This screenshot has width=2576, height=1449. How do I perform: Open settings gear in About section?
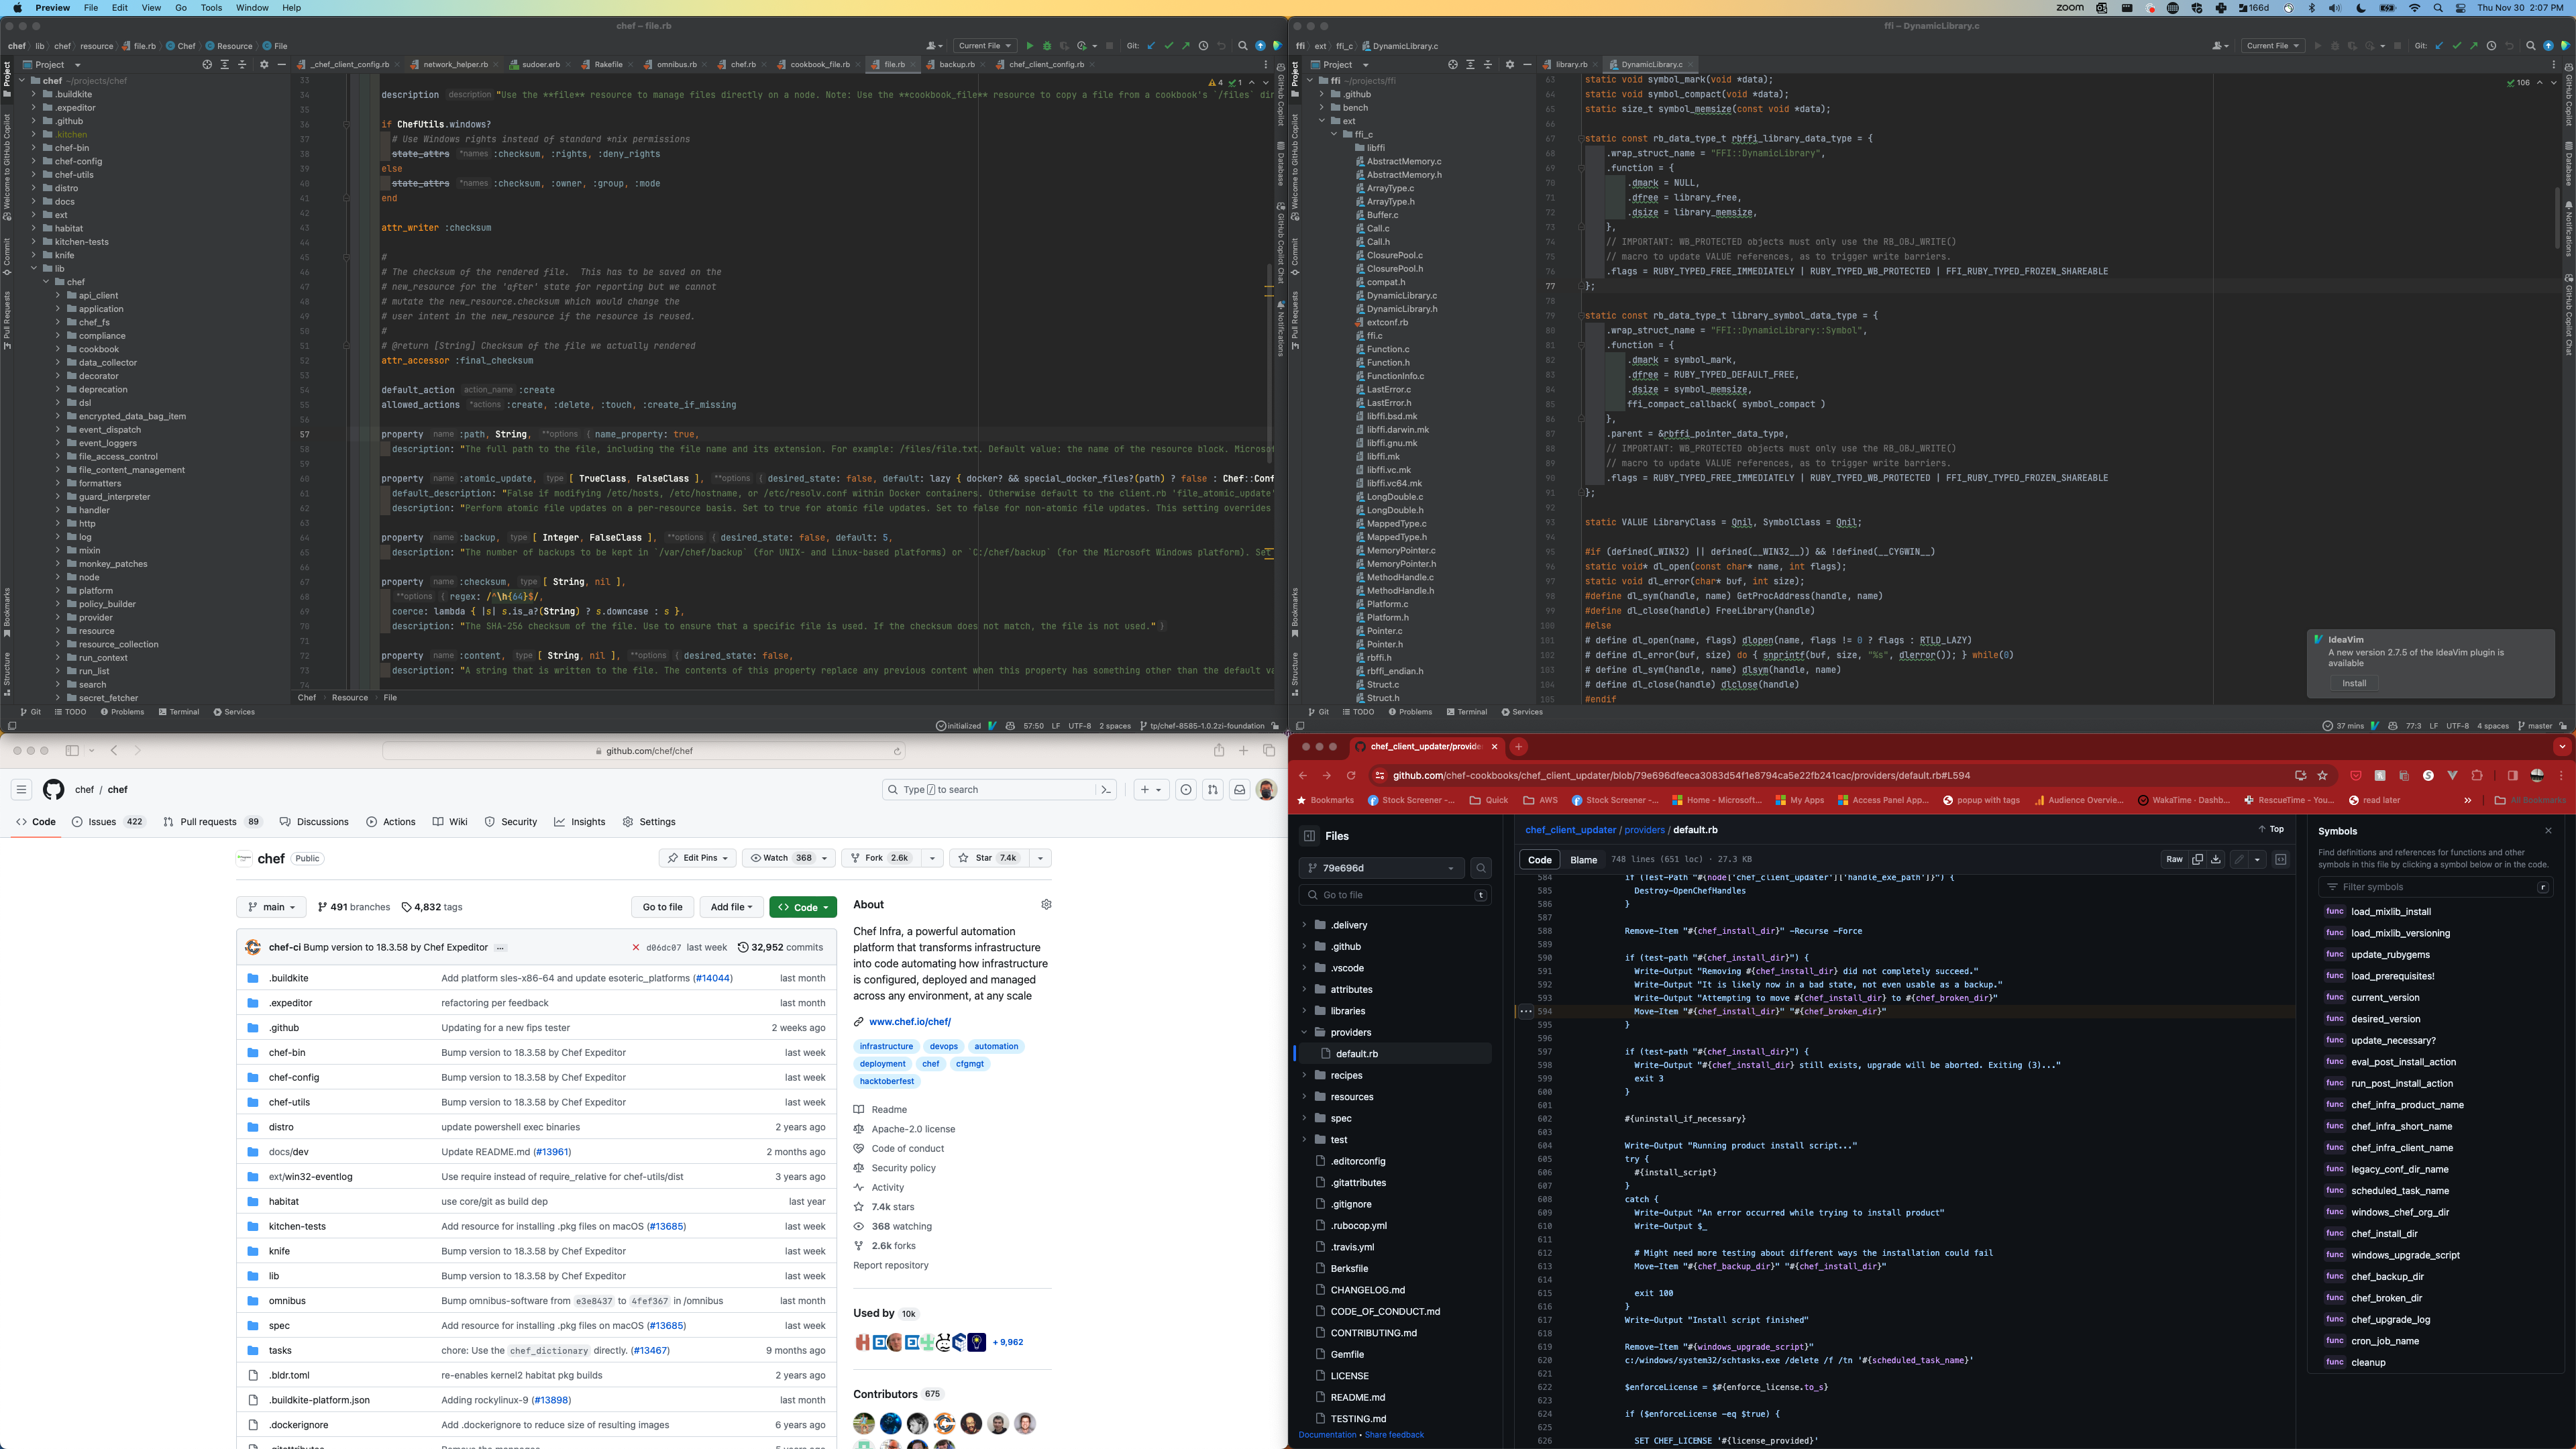[x=1046, y=904]
